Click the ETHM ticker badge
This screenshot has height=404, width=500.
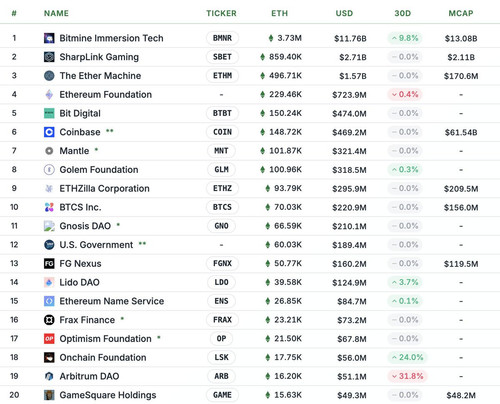222,76
